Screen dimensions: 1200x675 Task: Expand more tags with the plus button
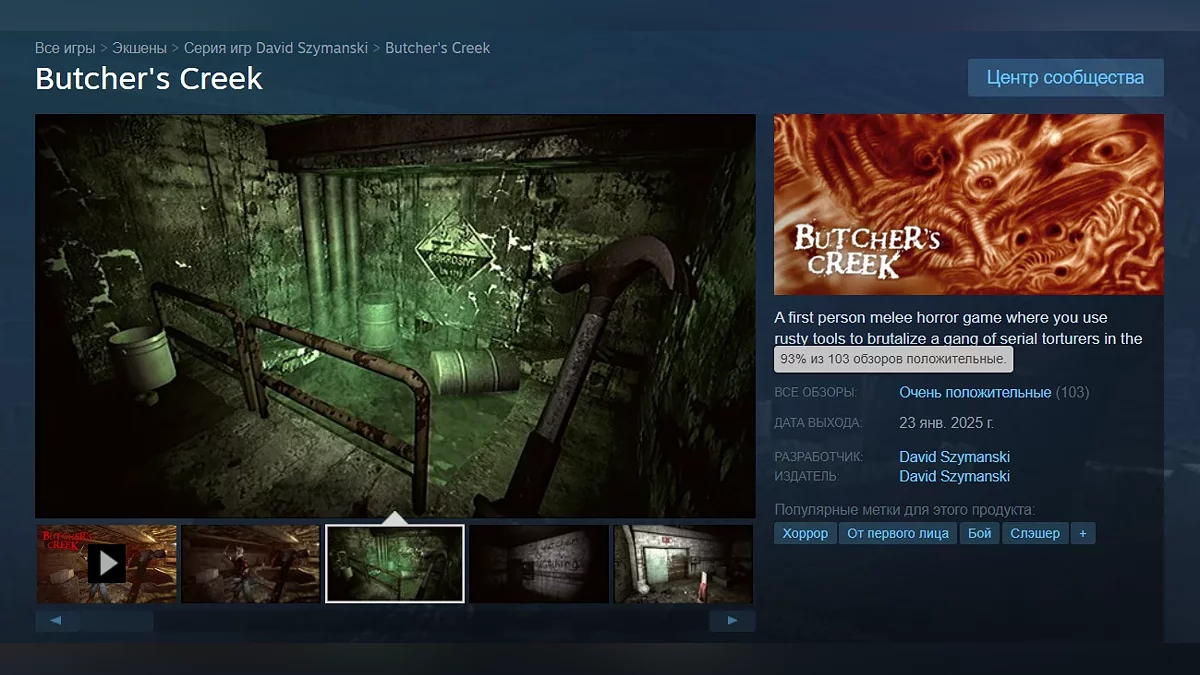coord(1083,533)
